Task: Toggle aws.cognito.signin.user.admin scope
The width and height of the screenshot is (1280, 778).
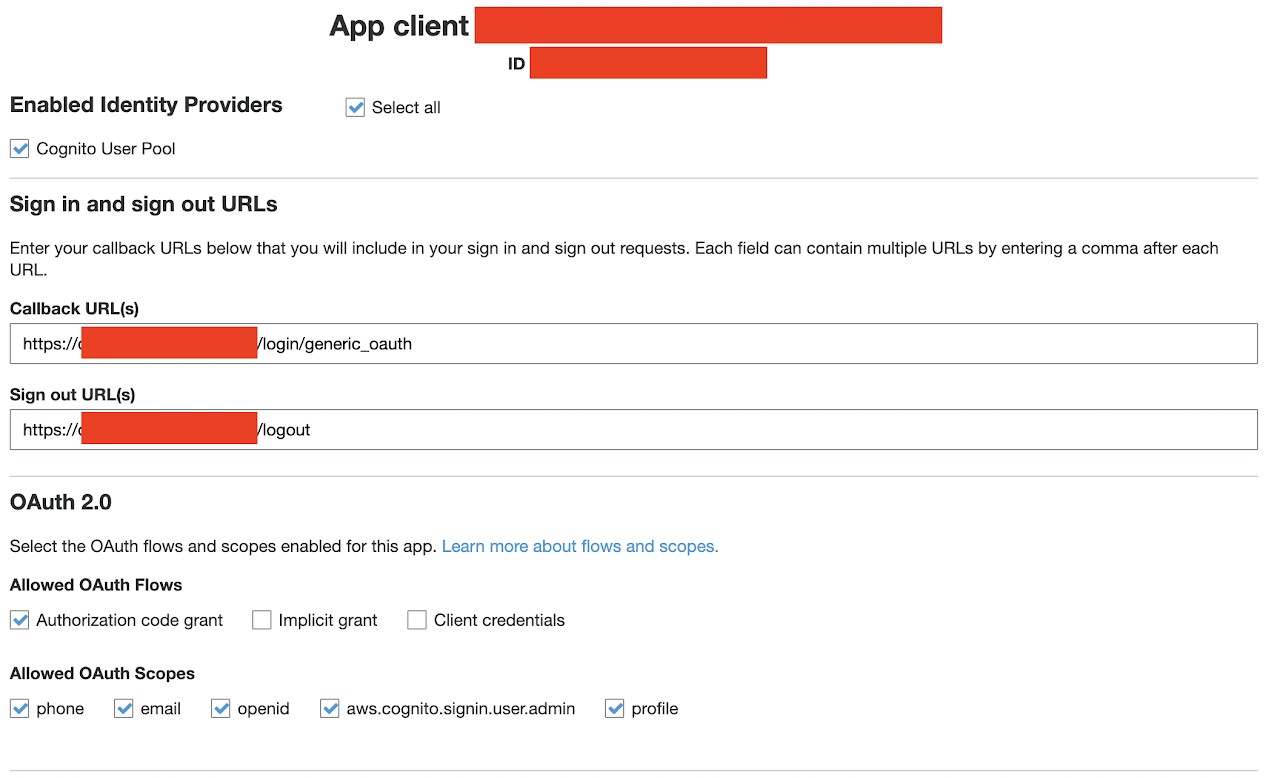Action: (x=330, y=708)
